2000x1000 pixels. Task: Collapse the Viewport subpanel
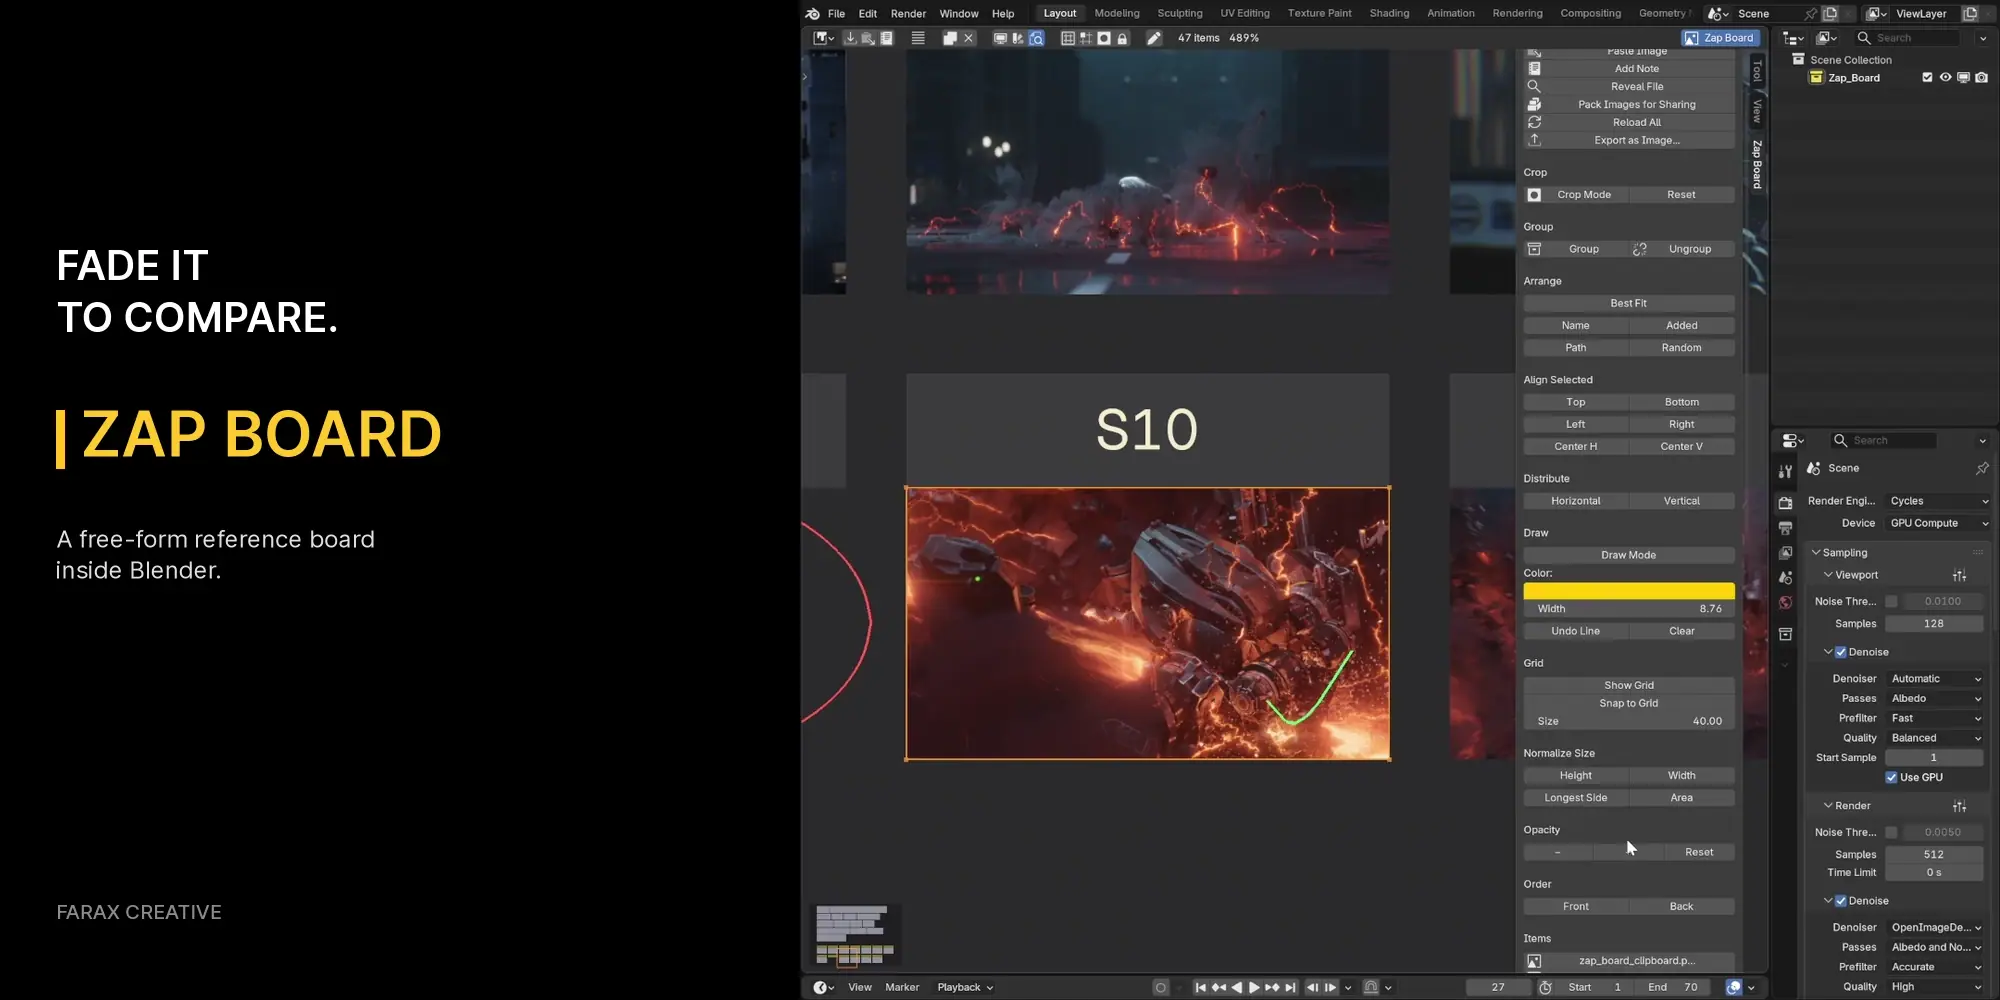coord(1828,575)
